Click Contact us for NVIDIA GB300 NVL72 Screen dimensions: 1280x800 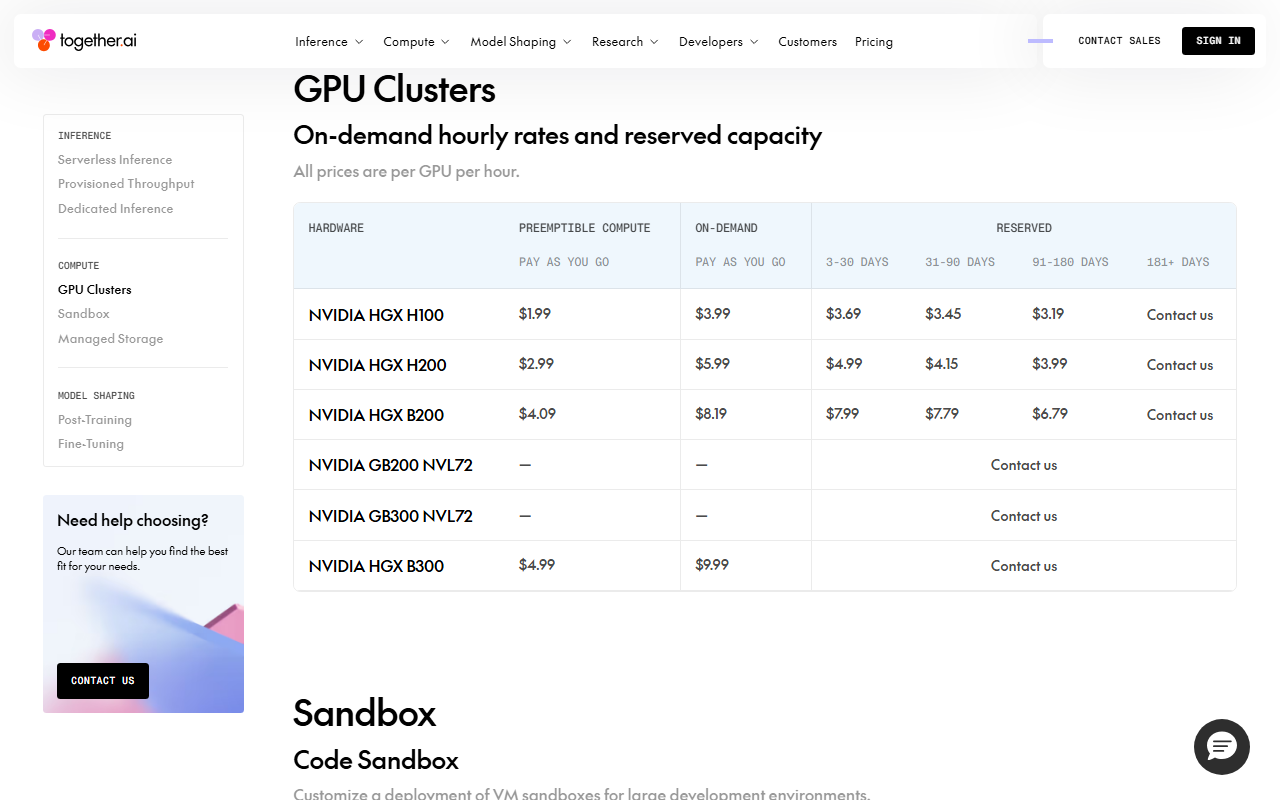(1024, 516)
